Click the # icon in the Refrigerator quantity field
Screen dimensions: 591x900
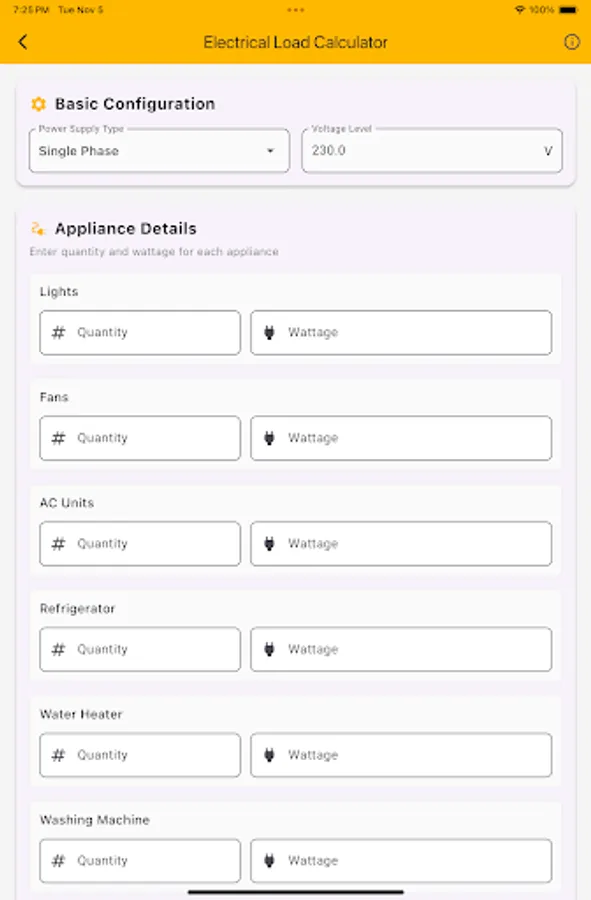(x=57, y=649)
